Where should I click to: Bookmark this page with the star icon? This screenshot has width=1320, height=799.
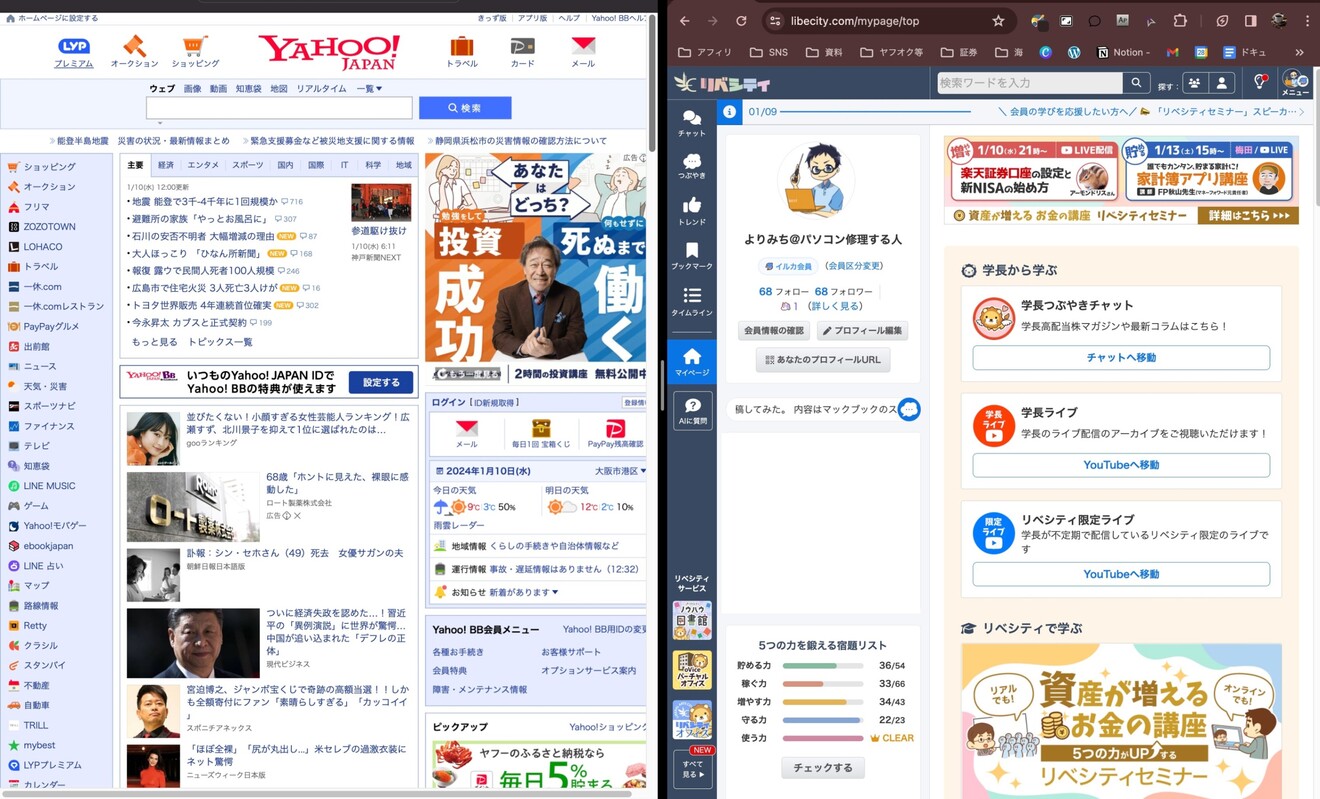pyautogui.click(x=998, y=21)
